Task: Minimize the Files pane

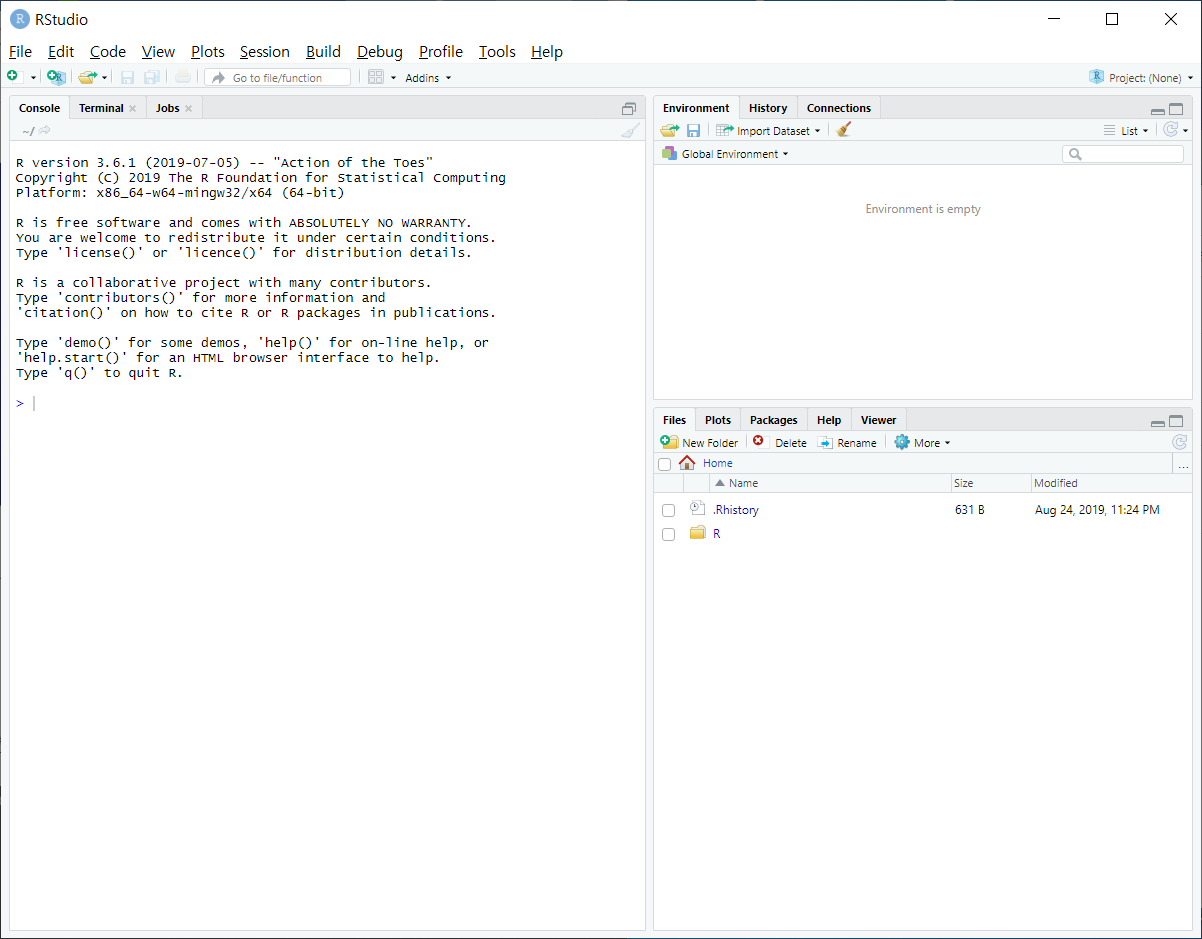Action: click(1157, 422)
